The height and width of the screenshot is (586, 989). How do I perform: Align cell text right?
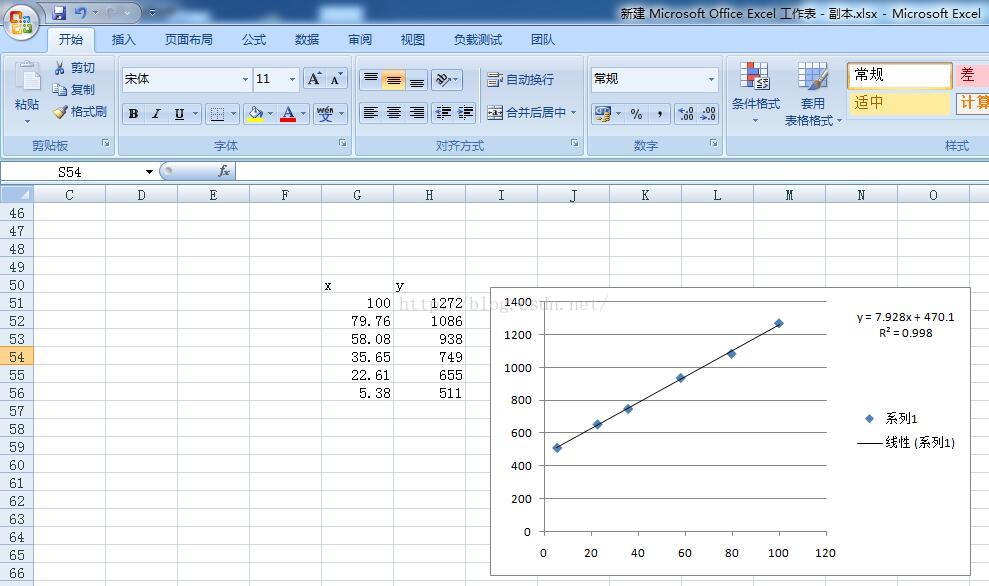click(x=416, y=113)
